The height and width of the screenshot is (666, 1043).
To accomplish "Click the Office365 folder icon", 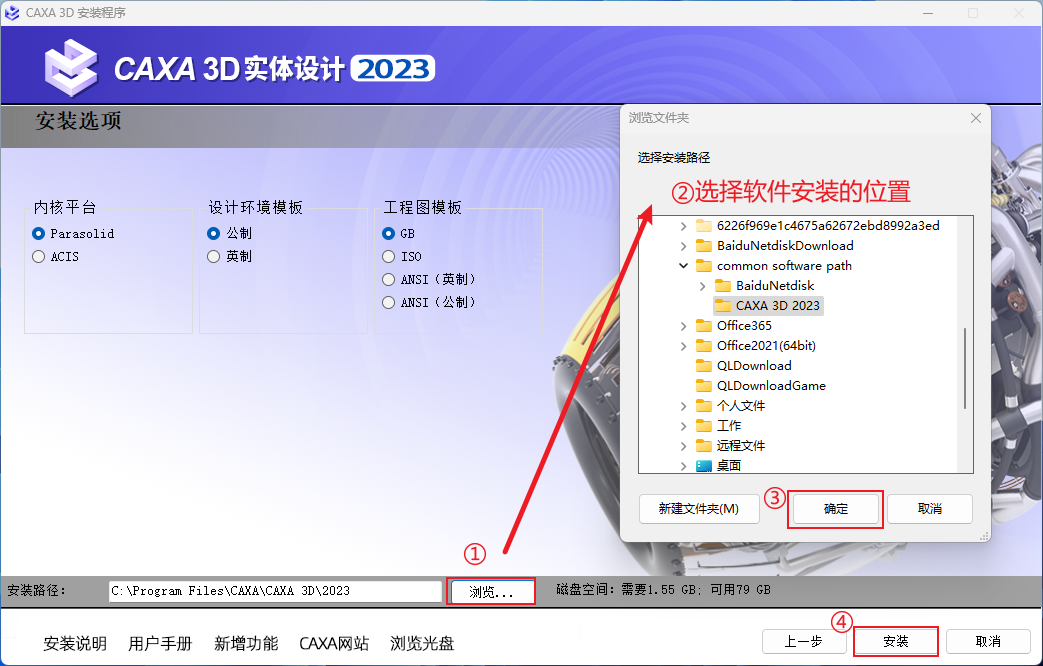I will pyautogui.click(x=704, y=325).
